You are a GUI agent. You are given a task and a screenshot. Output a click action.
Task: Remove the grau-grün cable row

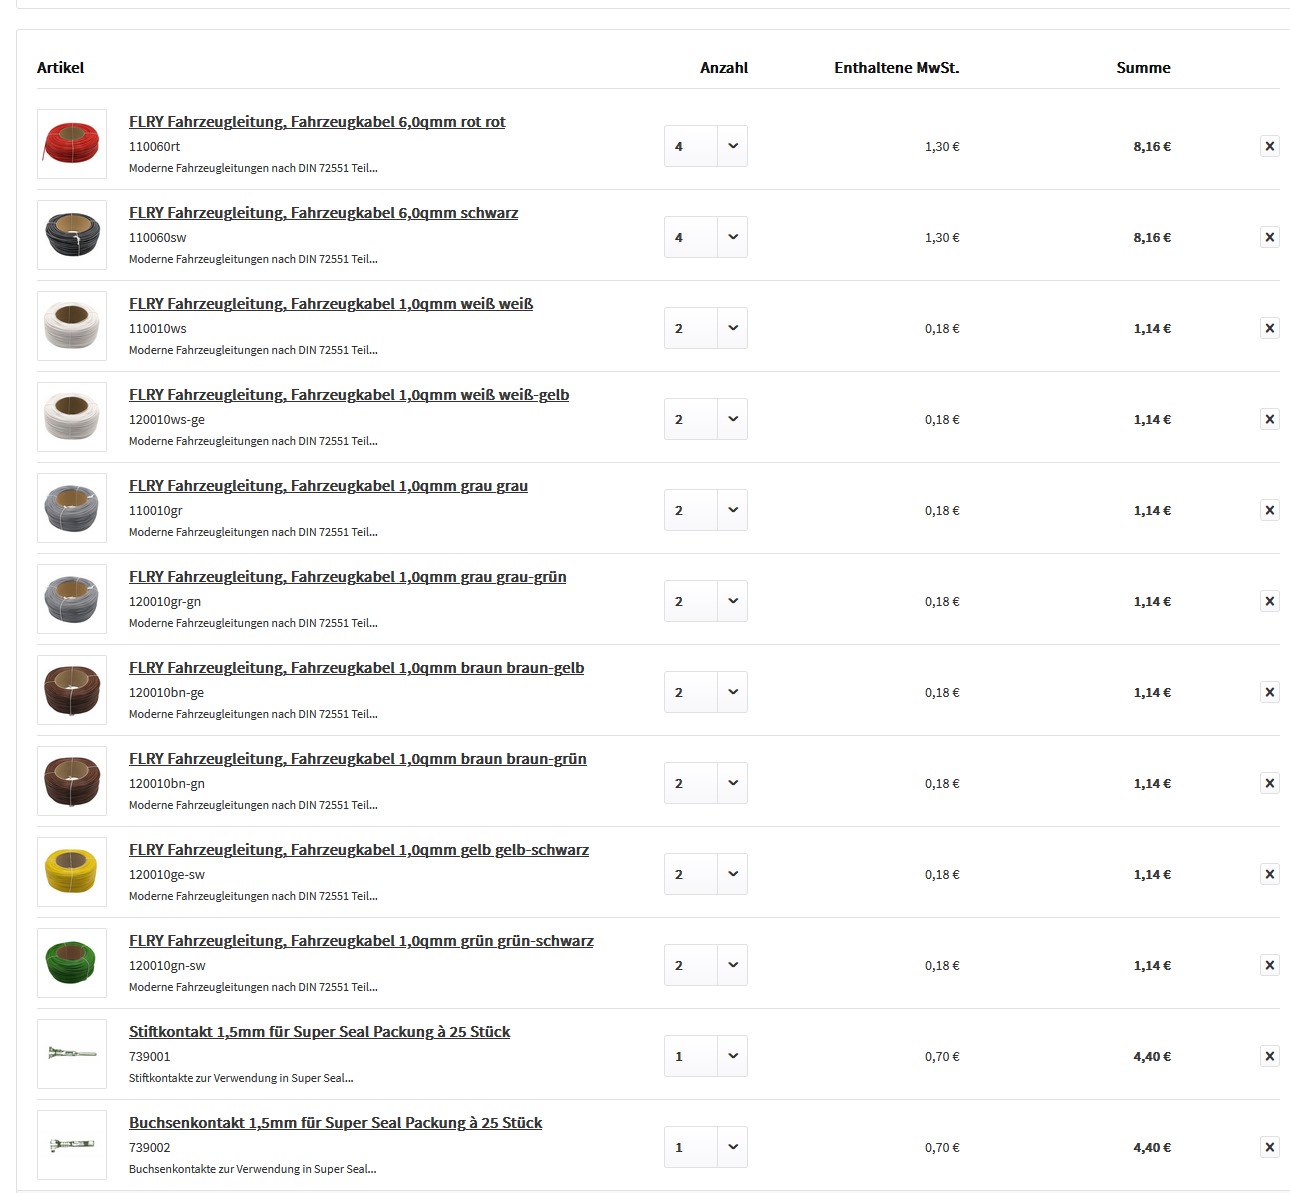click(1269, 601)
